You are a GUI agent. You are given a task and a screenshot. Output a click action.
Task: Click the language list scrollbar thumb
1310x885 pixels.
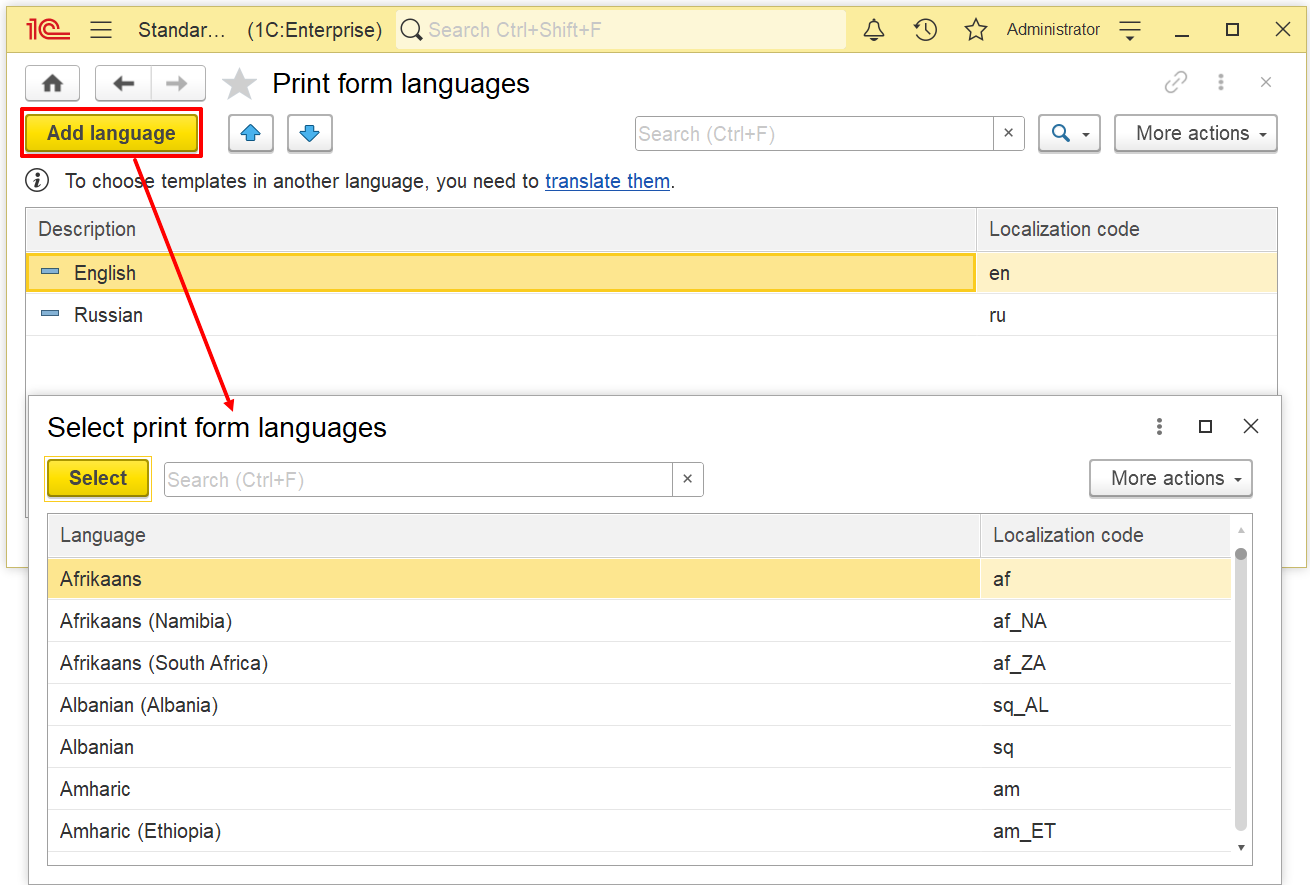[x=1241, y=690]
